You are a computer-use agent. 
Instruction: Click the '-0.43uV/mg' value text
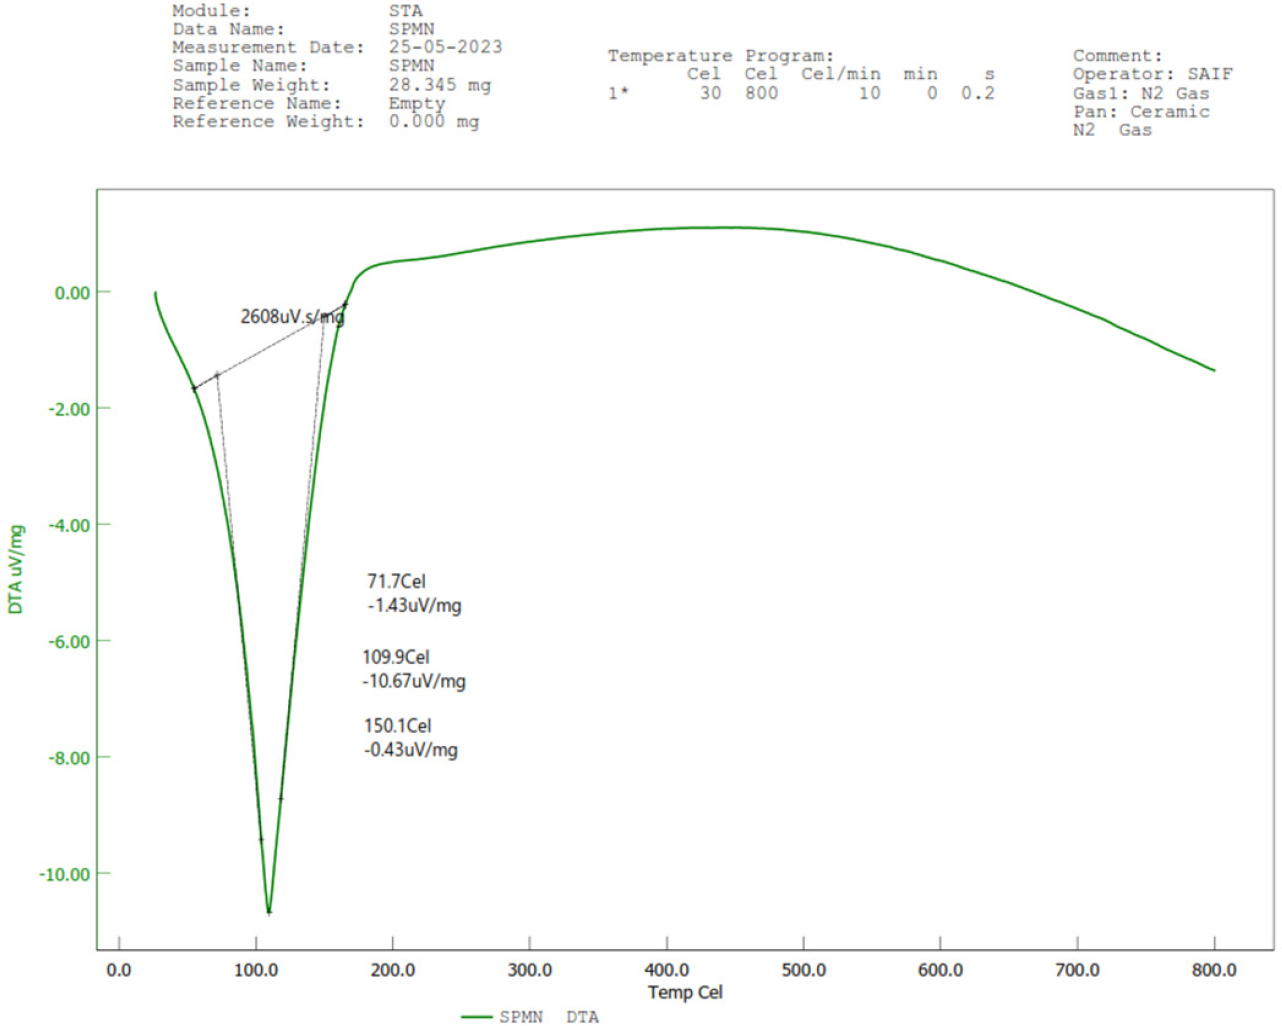click(x=411, y=750)
